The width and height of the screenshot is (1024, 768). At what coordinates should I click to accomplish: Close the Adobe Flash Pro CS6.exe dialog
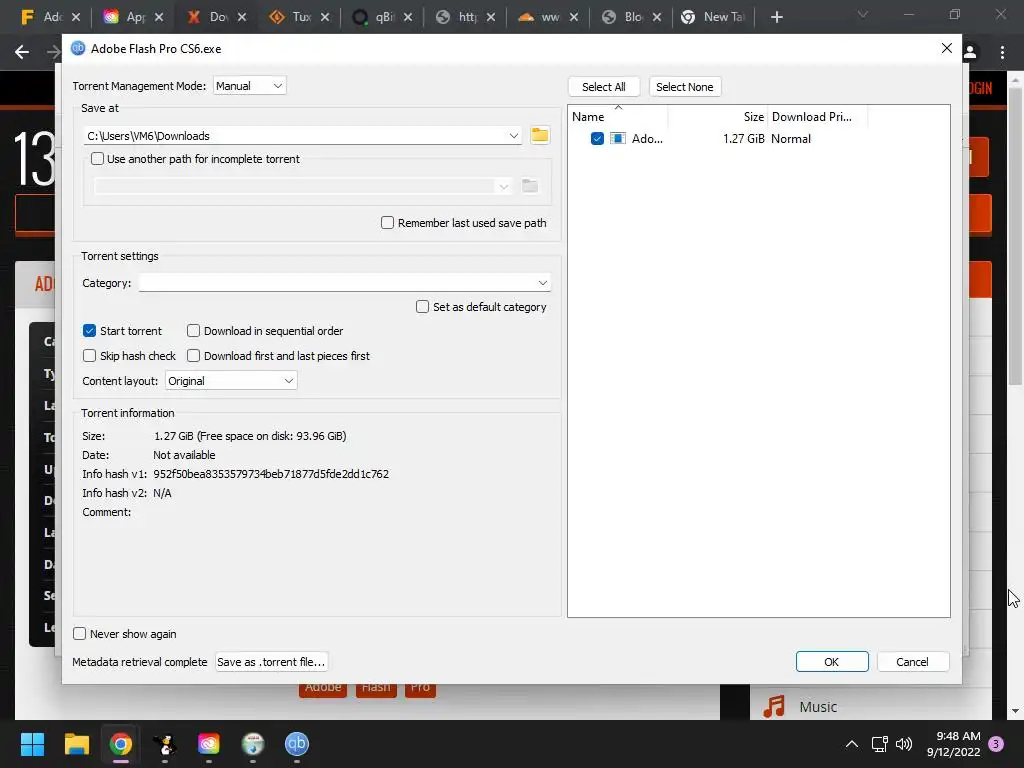click(946, 48)
